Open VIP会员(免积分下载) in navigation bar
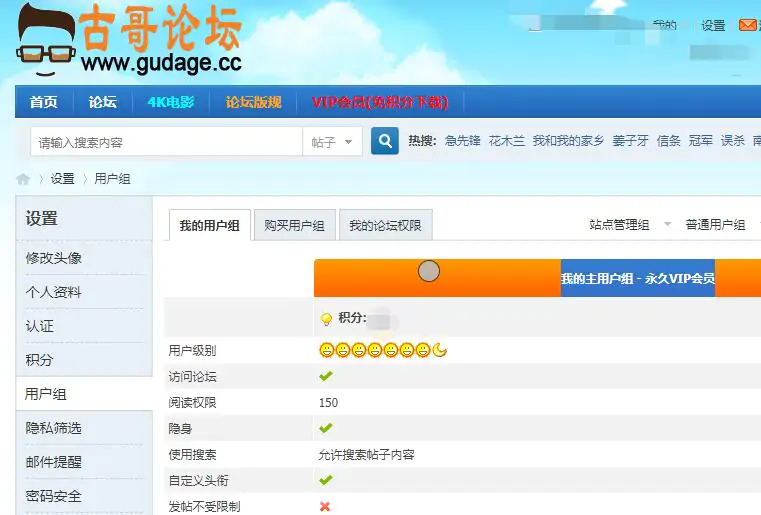 [x=380, y=102]
